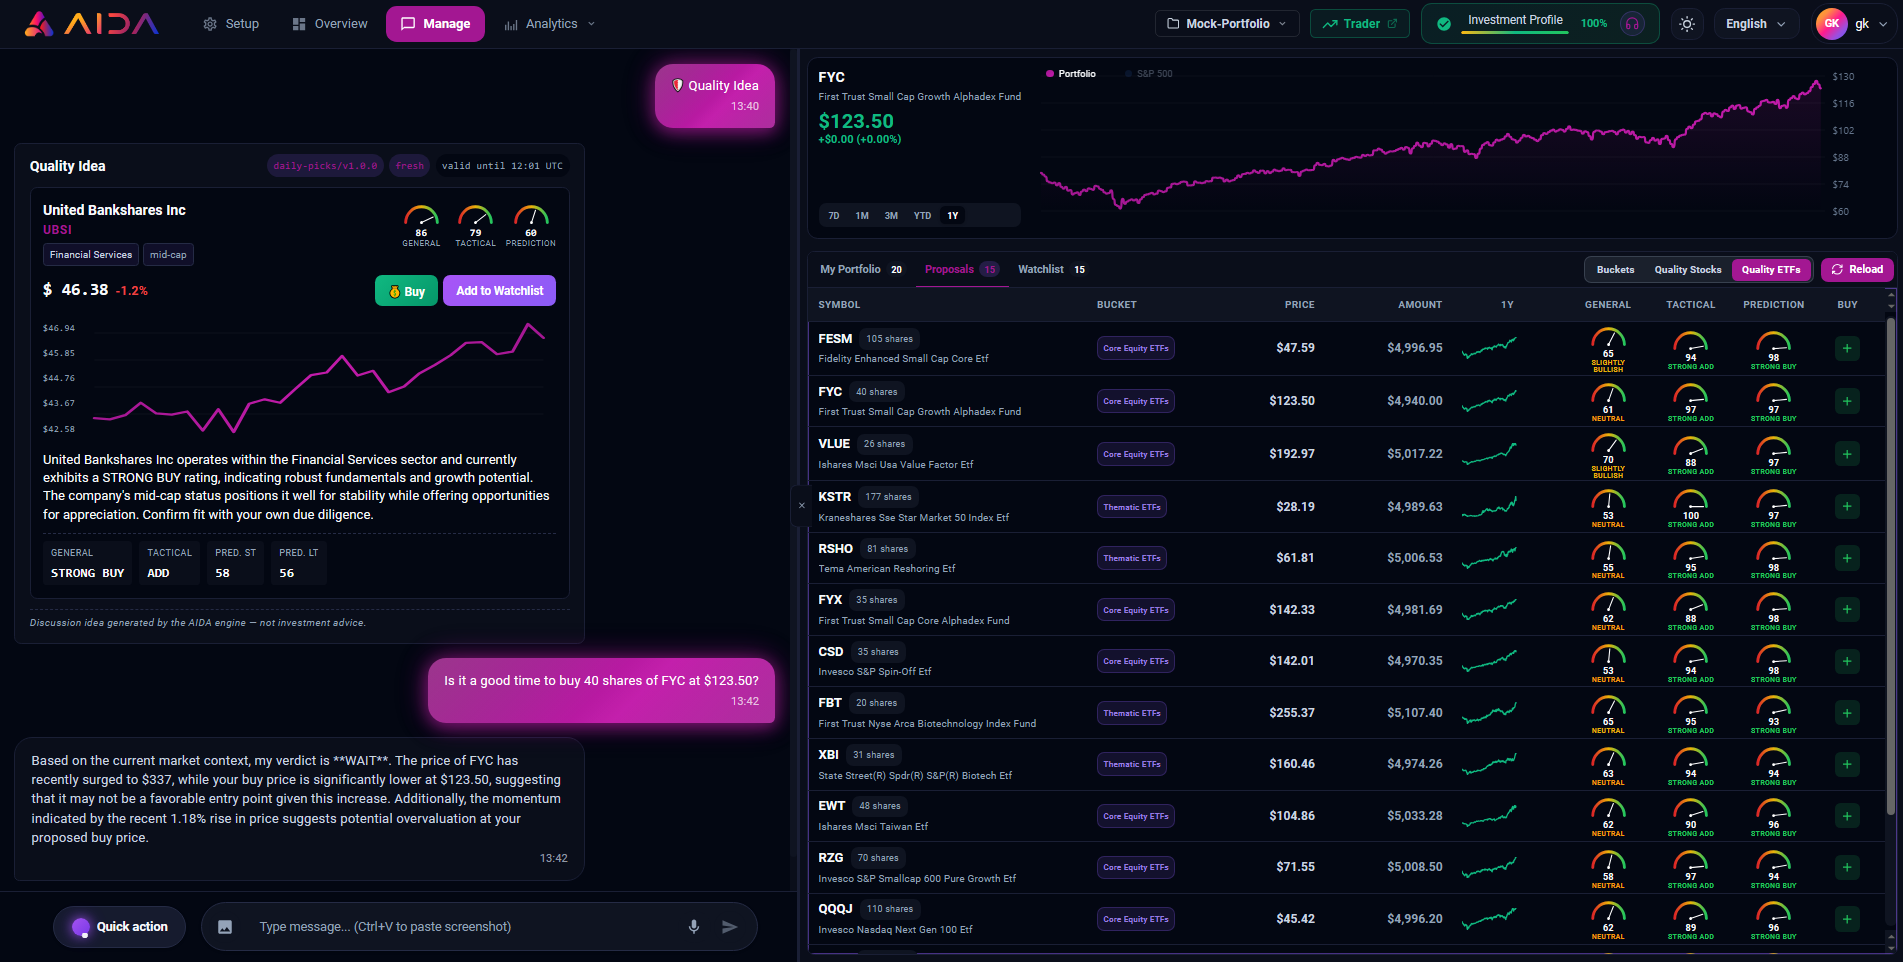Screen dimensions: 1903x962
Task: Click the UBSI Prediction score gauge
Action: coord(531,226)
